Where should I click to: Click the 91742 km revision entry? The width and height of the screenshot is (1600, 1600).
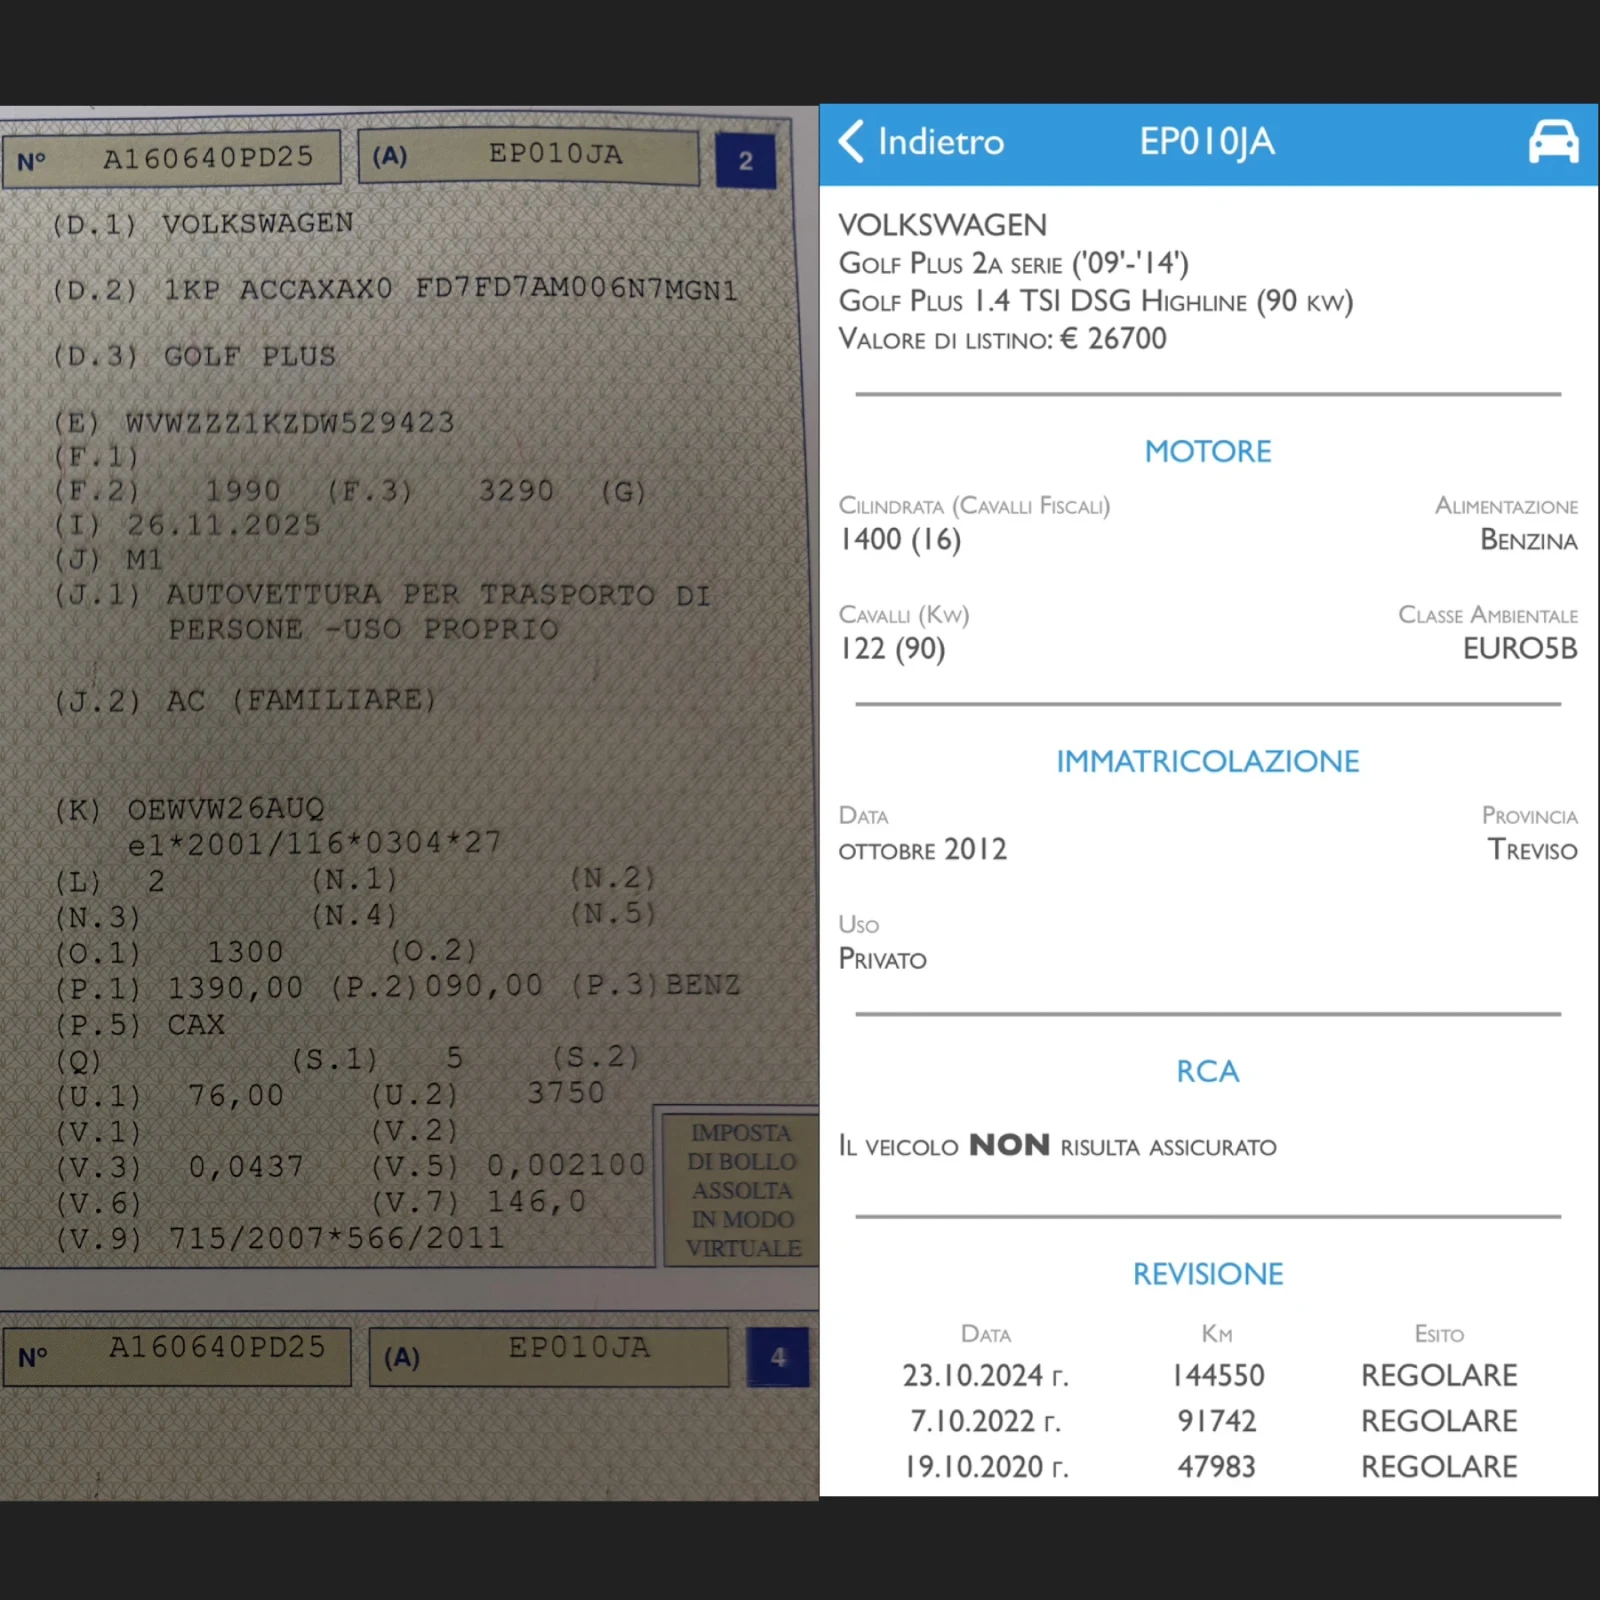coord(1216,1421)
